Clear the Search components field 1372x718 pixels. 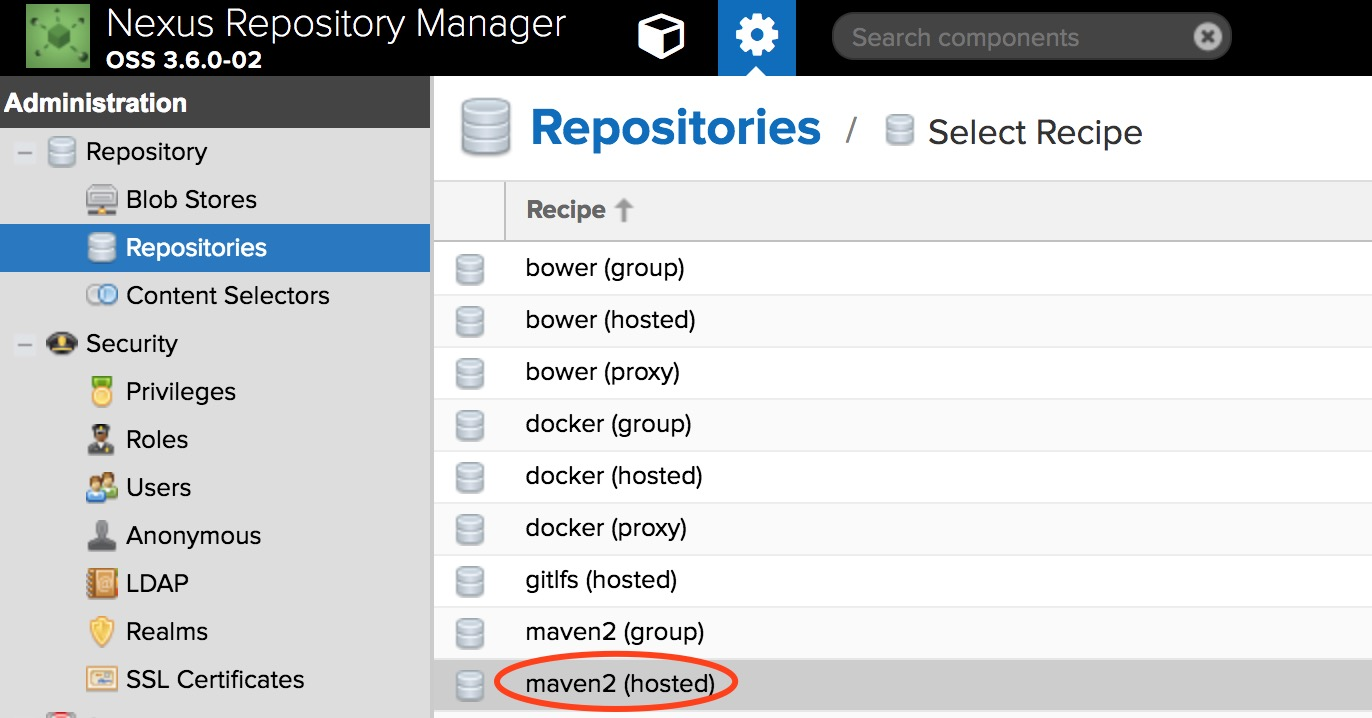coord(1208,36)
